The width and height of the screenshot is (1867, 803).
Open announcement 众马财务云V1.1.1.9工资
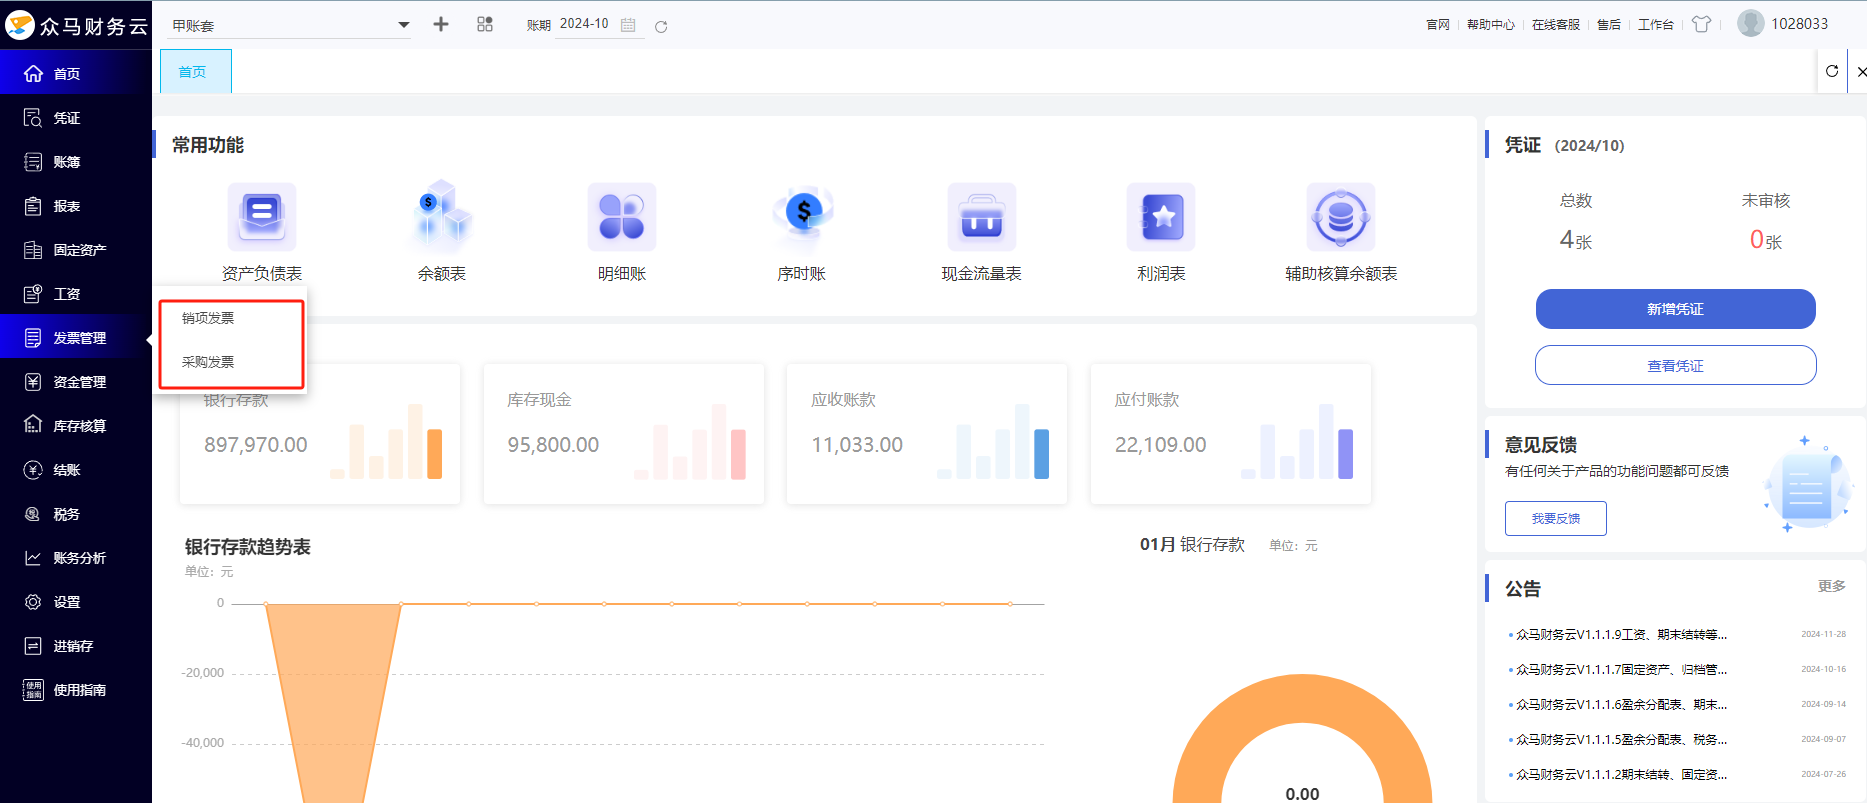click(x=1621, y=635)
